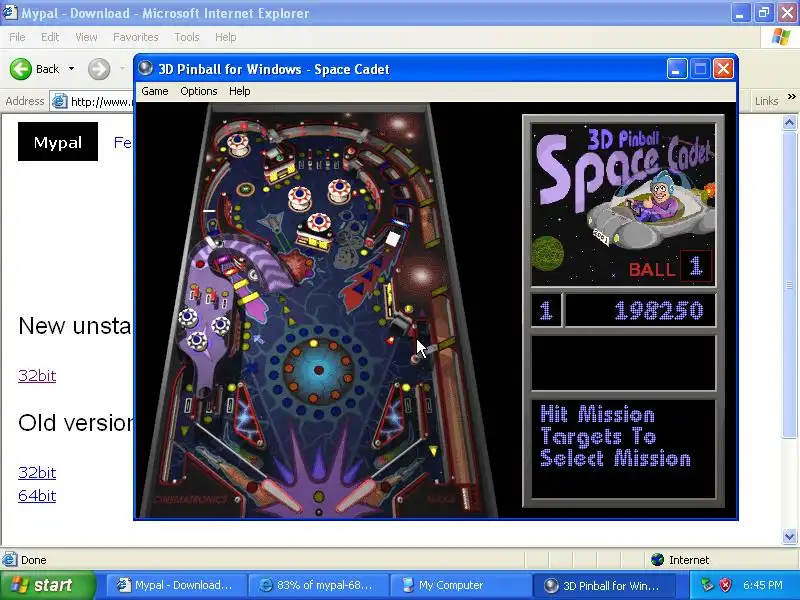Click the Links toolbar label
800x600 pixels.
pos(766,101)
